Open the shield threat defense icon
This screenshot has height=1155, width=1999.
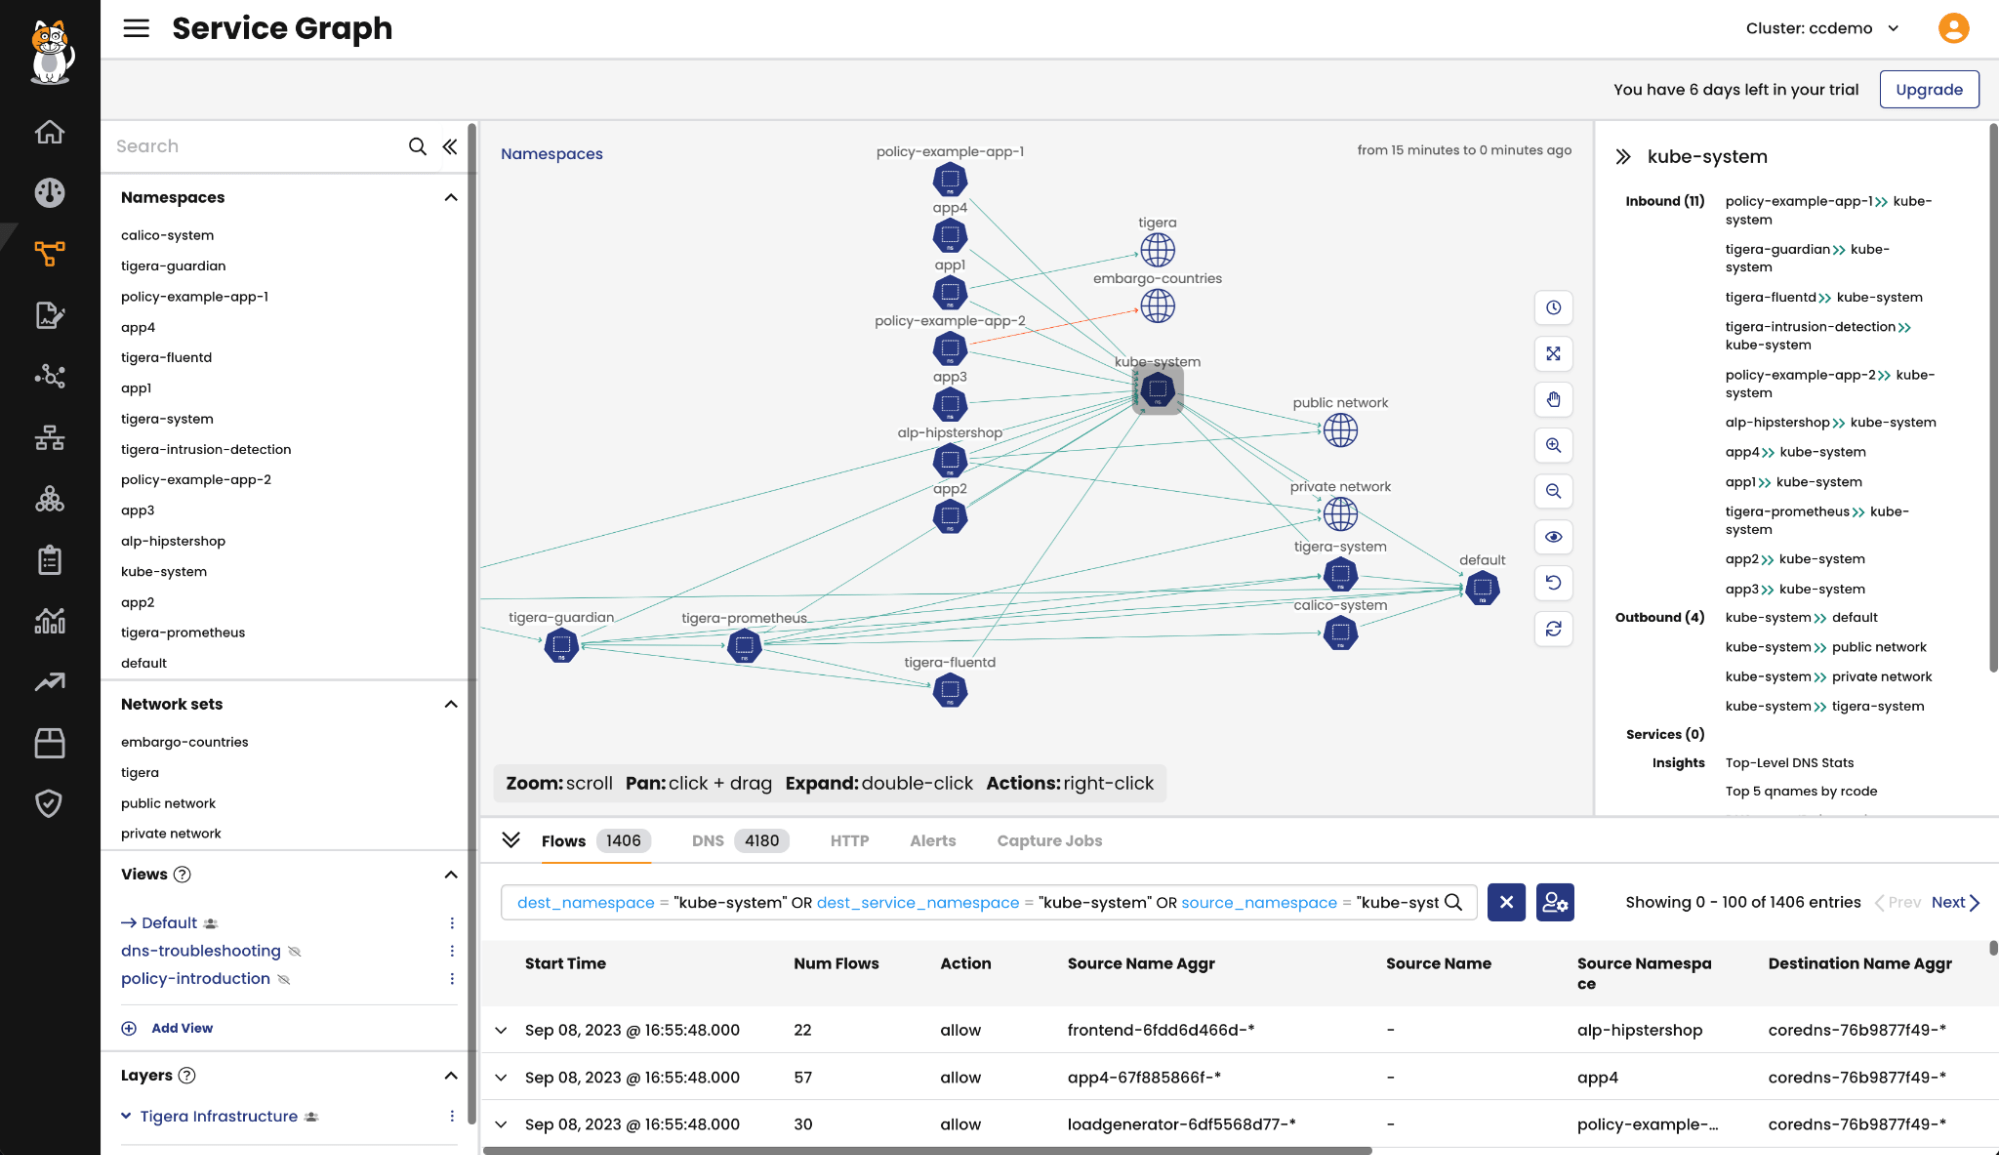[x=49, y=804]
